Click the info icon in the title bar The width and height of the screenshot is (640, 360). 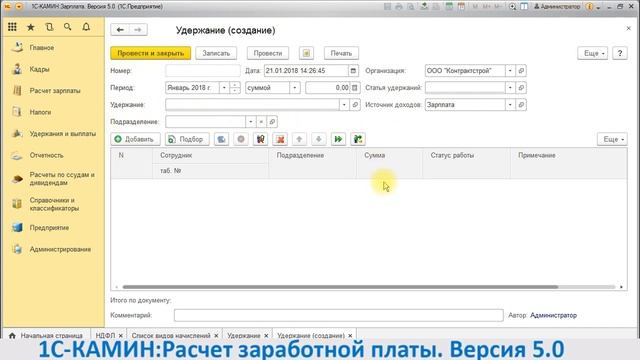(589, 7)
